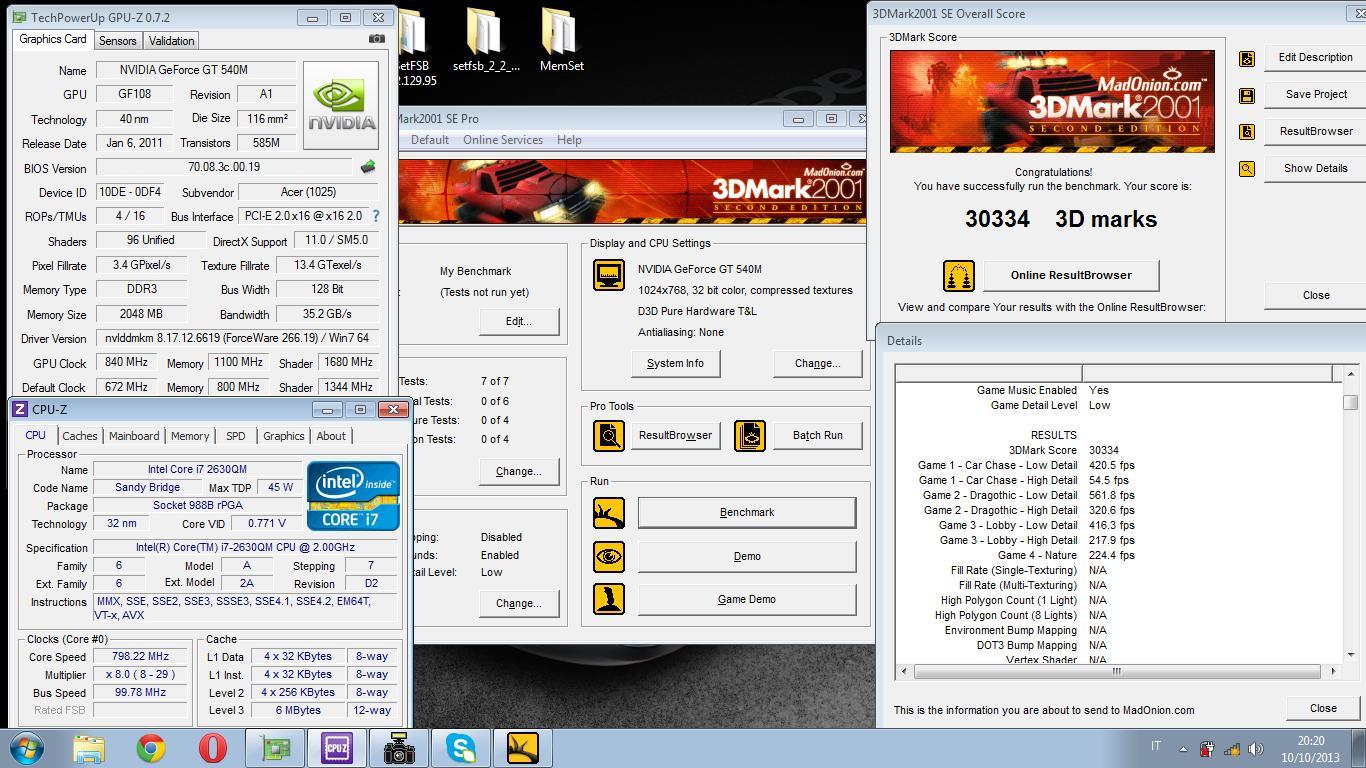Click the Intel Core i7 logo in CPU-Z
The image size is (1366, 768).
(354, 495)
